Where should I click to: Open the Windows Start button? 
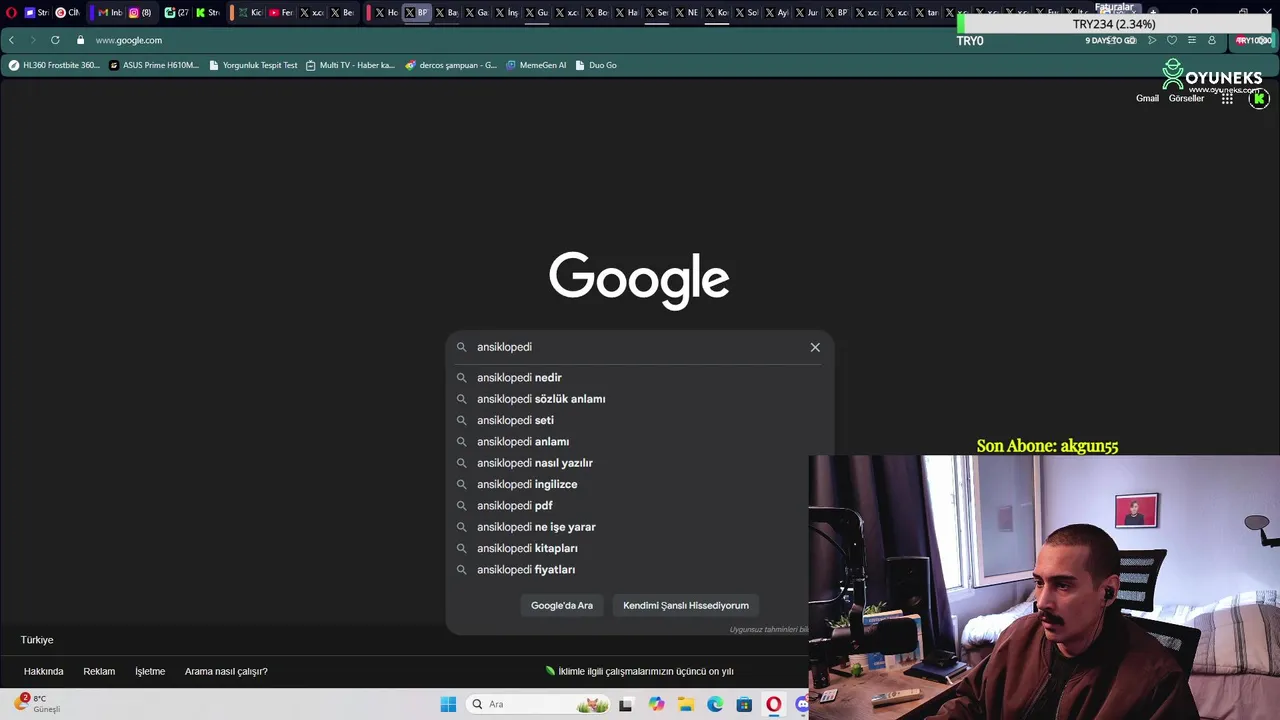[448, 704]
